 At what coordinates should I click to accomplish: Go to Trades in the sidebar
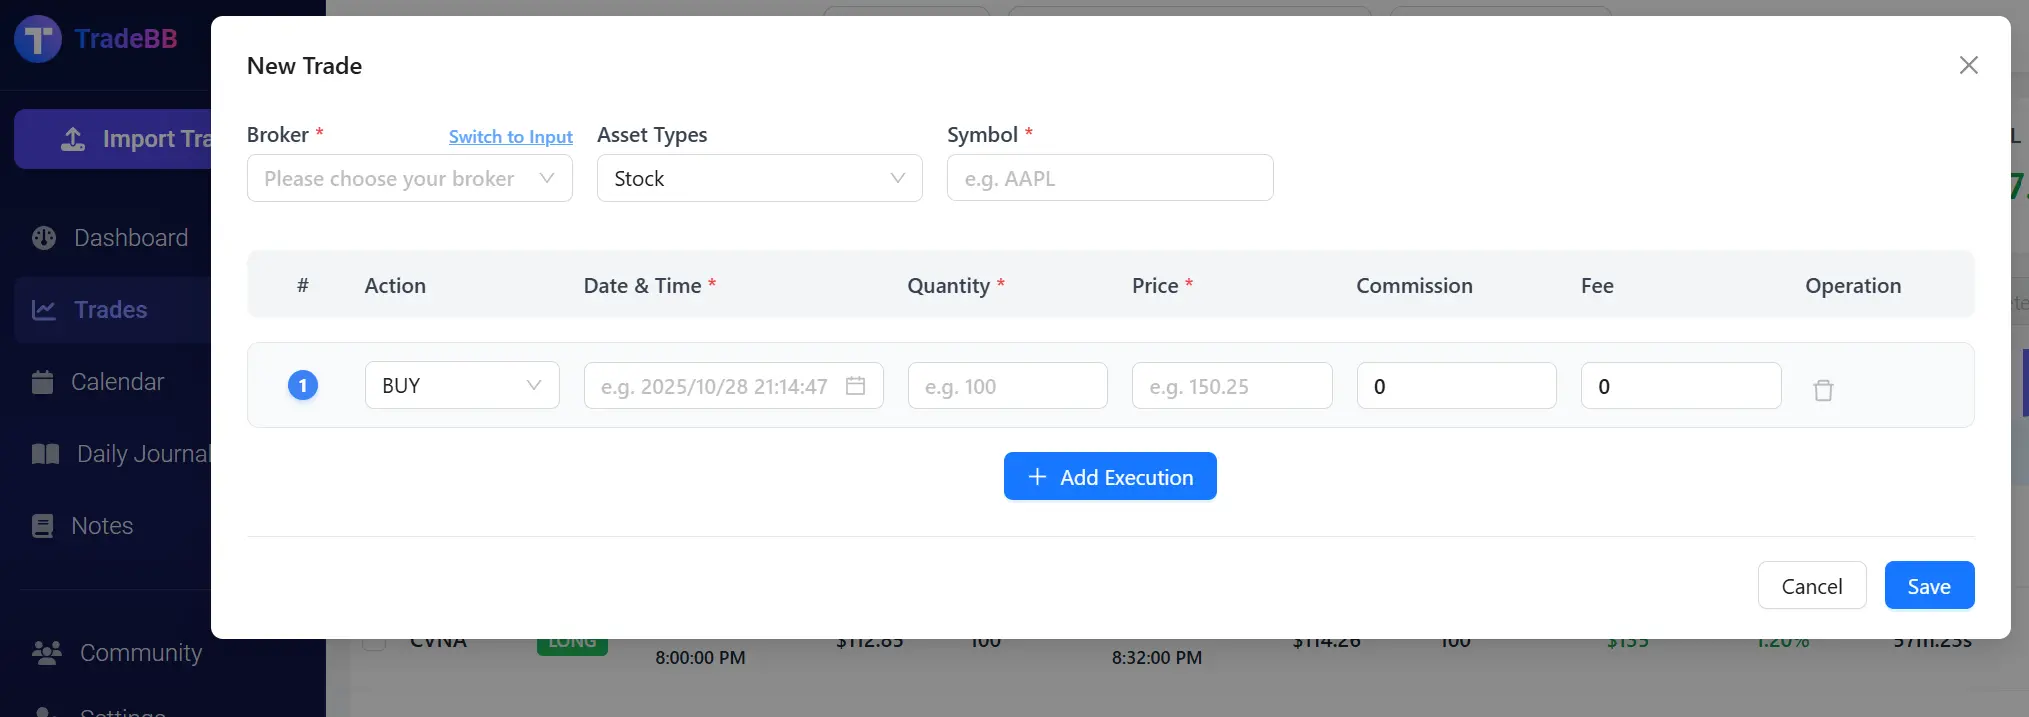pos(110,310)
